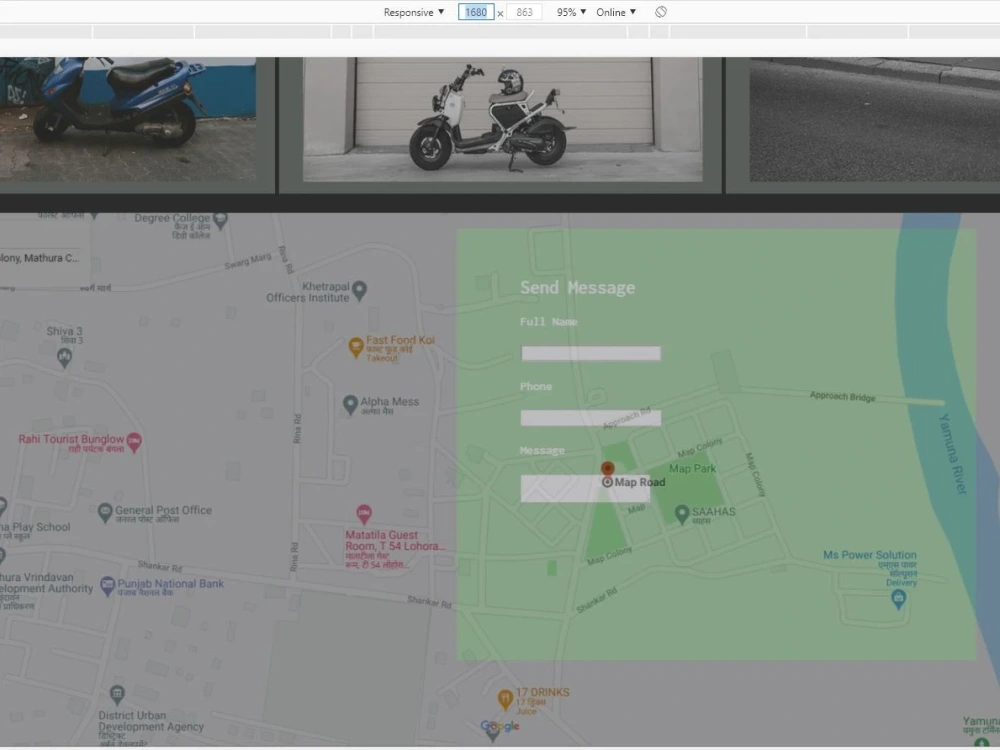
Task: Click the Matatila Guest Room hotel pin
Action: (x=364, y=514)
